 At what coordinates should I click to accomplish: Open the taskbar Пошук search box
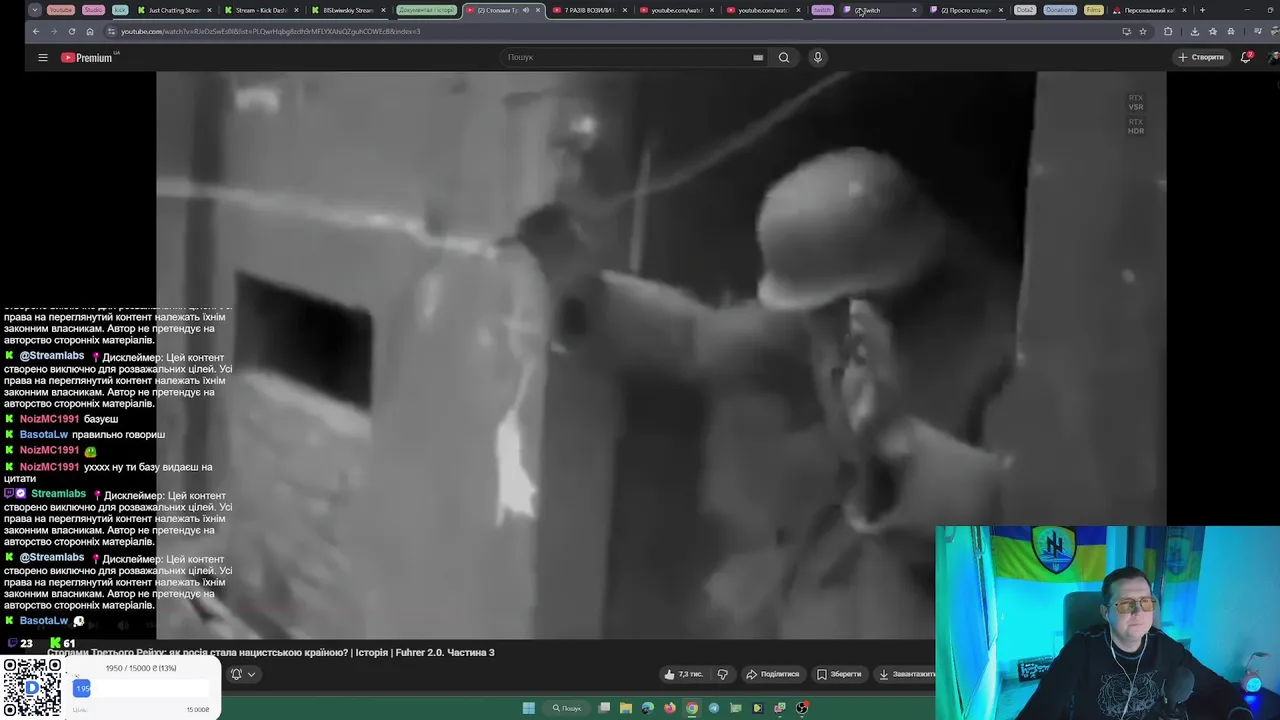tap(567, 708)
